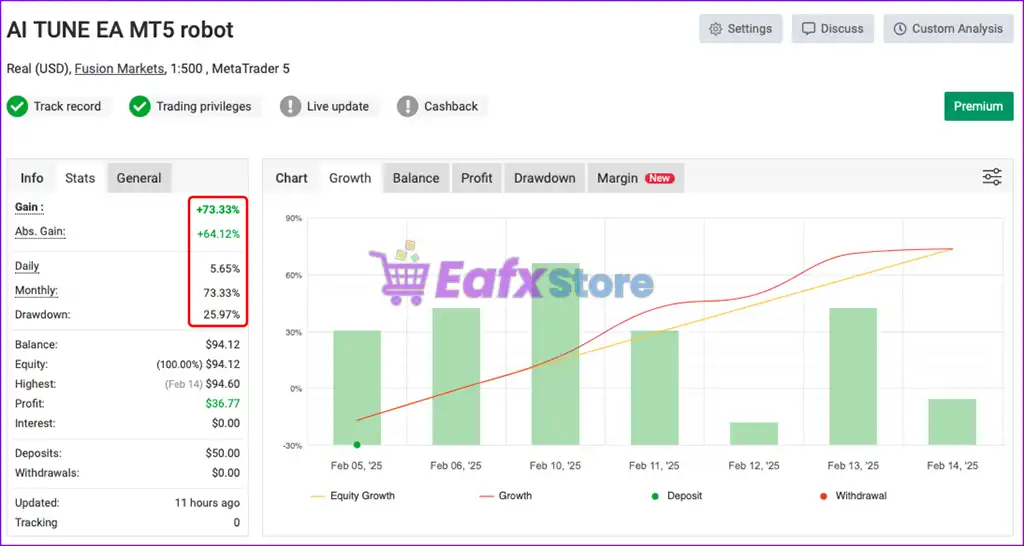Click the Cashback exclamation icon

tap(408, 106)
